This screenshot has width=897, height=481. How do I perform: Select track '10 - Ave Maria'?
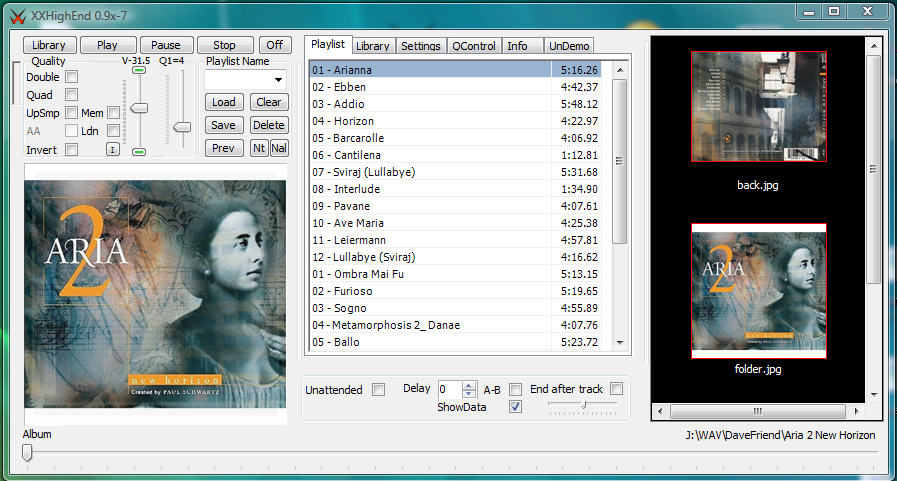pyautogui.click(x=455, y=223)
